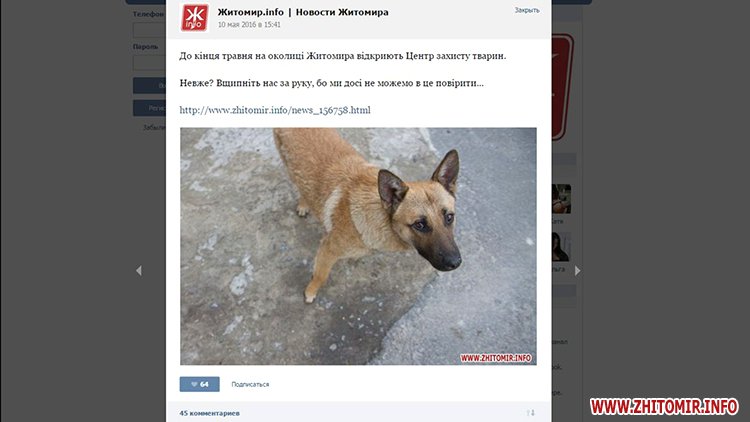Click the registration button in background sidebar
Viewport: 750px width, 422px height.
[x=149, y=108]
